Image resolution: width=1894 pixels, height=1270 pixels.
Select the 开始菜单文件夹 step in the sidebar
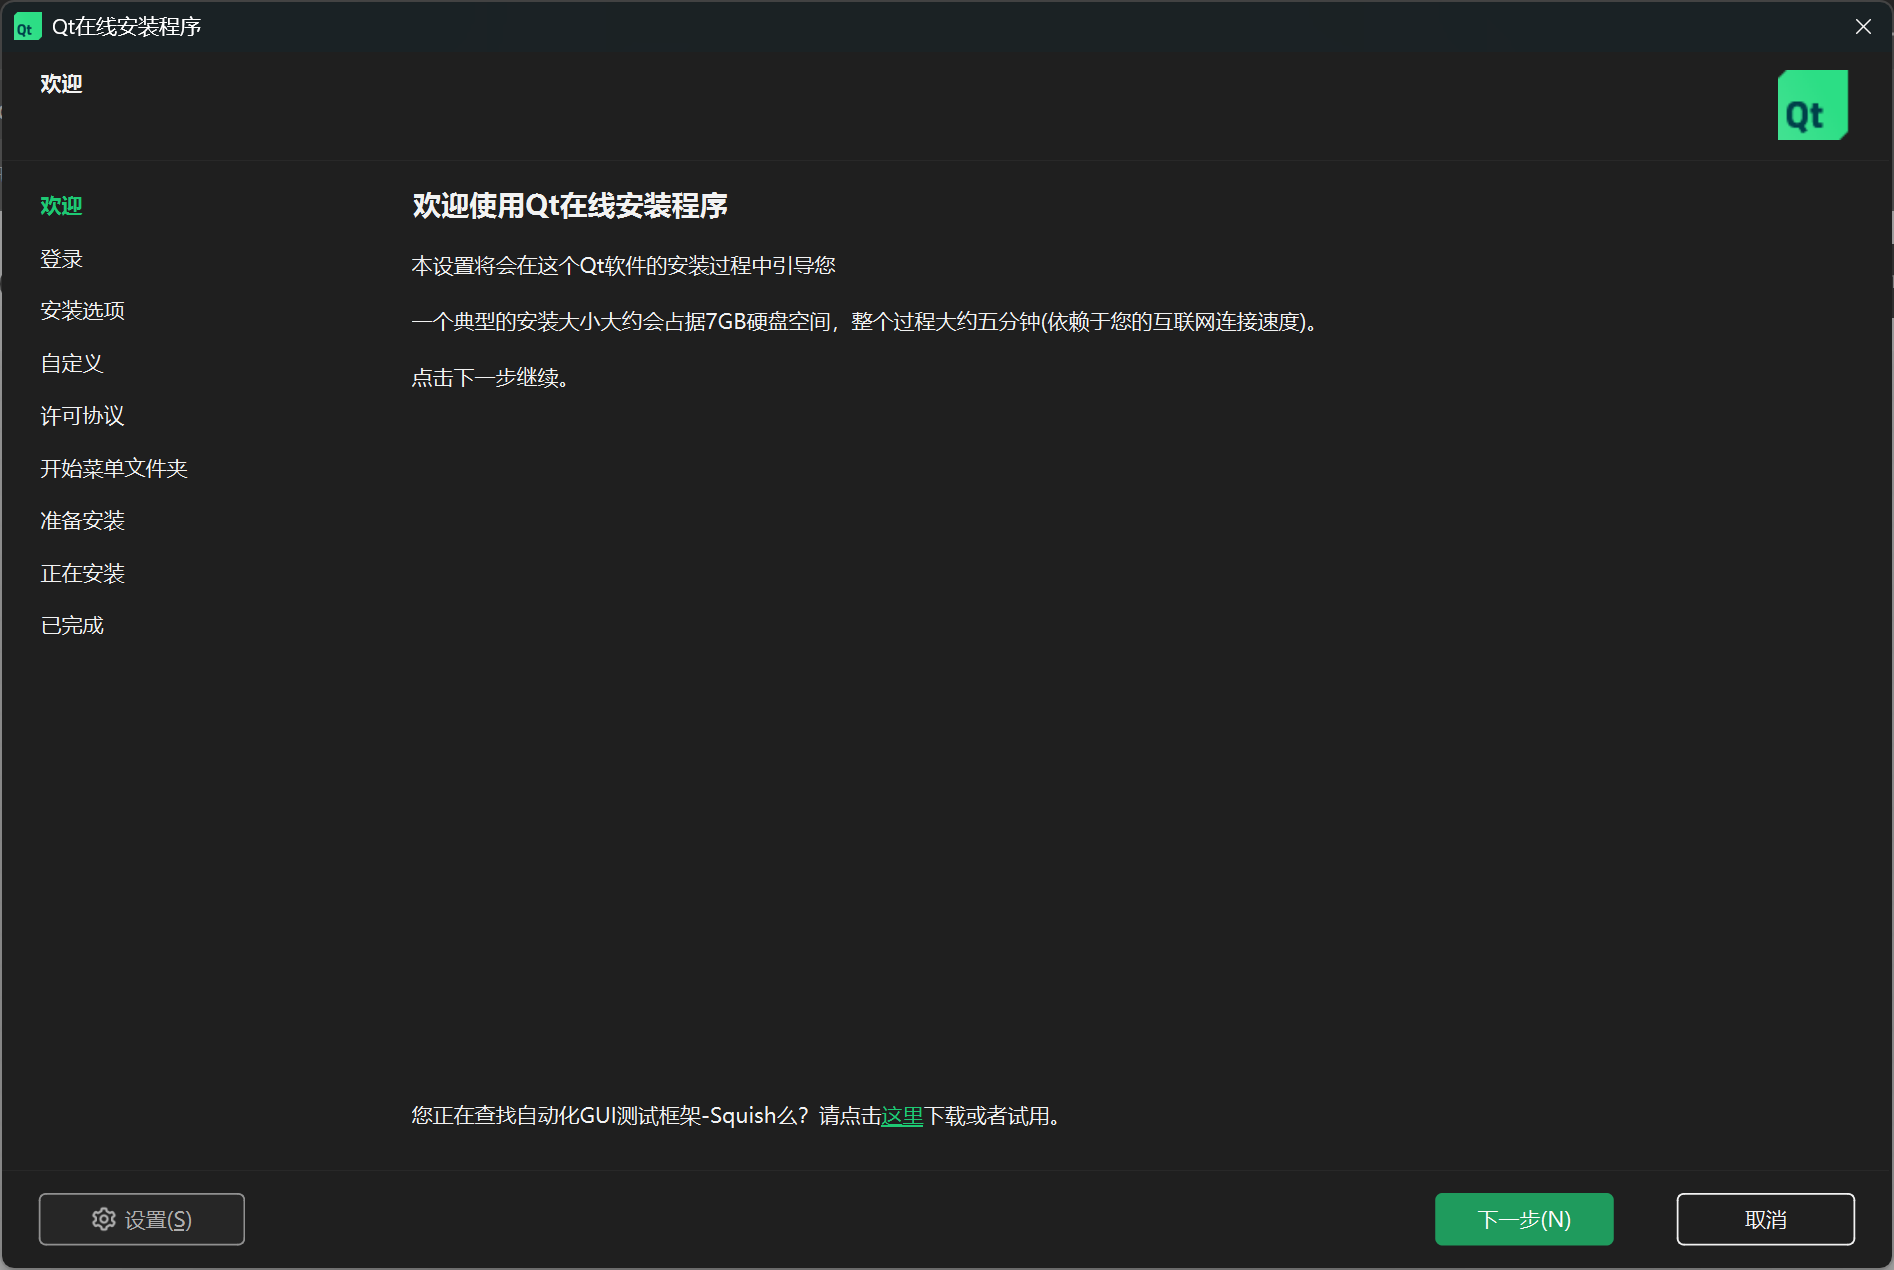tap(114, 469)
